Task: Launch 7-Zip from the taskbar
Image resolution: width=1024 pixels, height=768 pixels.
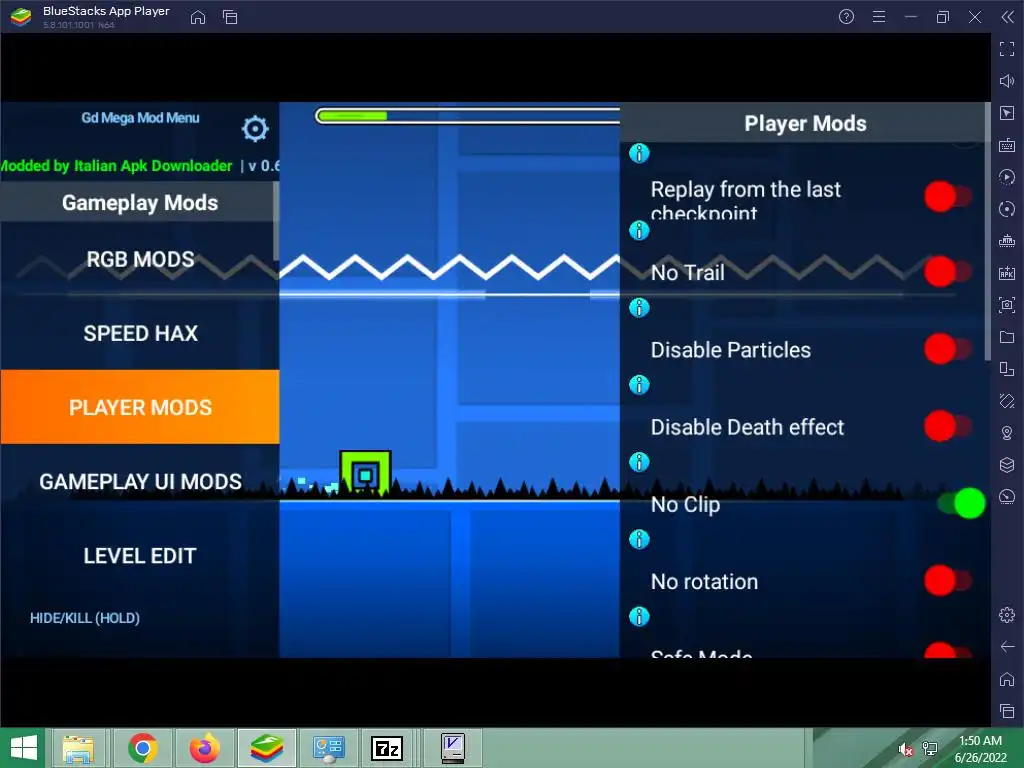Action: point(387,748)
